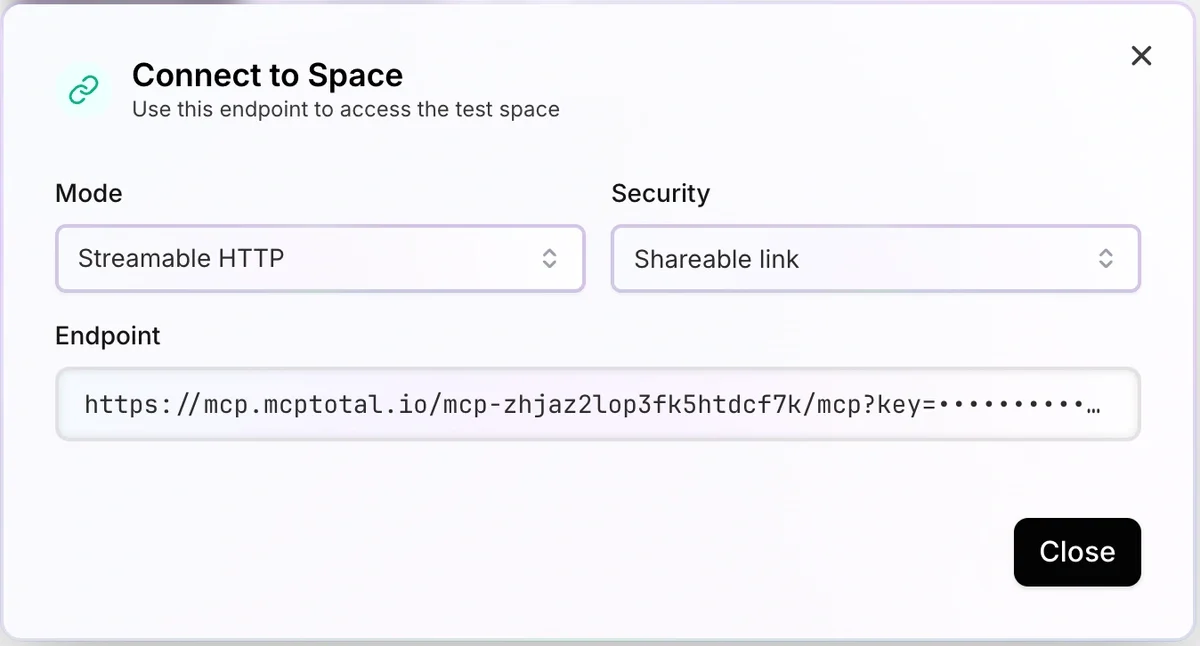1200x646 pixels.
Task: Click the up-down chevron in Security selector
Action: (1106, 259)
